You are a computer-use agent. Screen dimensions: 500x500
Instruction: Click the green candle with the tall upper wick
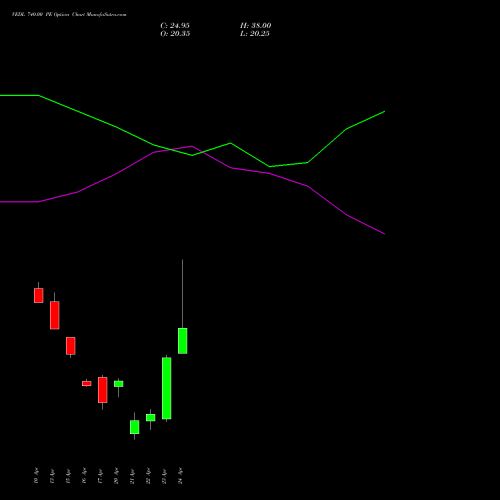(182, 341)
